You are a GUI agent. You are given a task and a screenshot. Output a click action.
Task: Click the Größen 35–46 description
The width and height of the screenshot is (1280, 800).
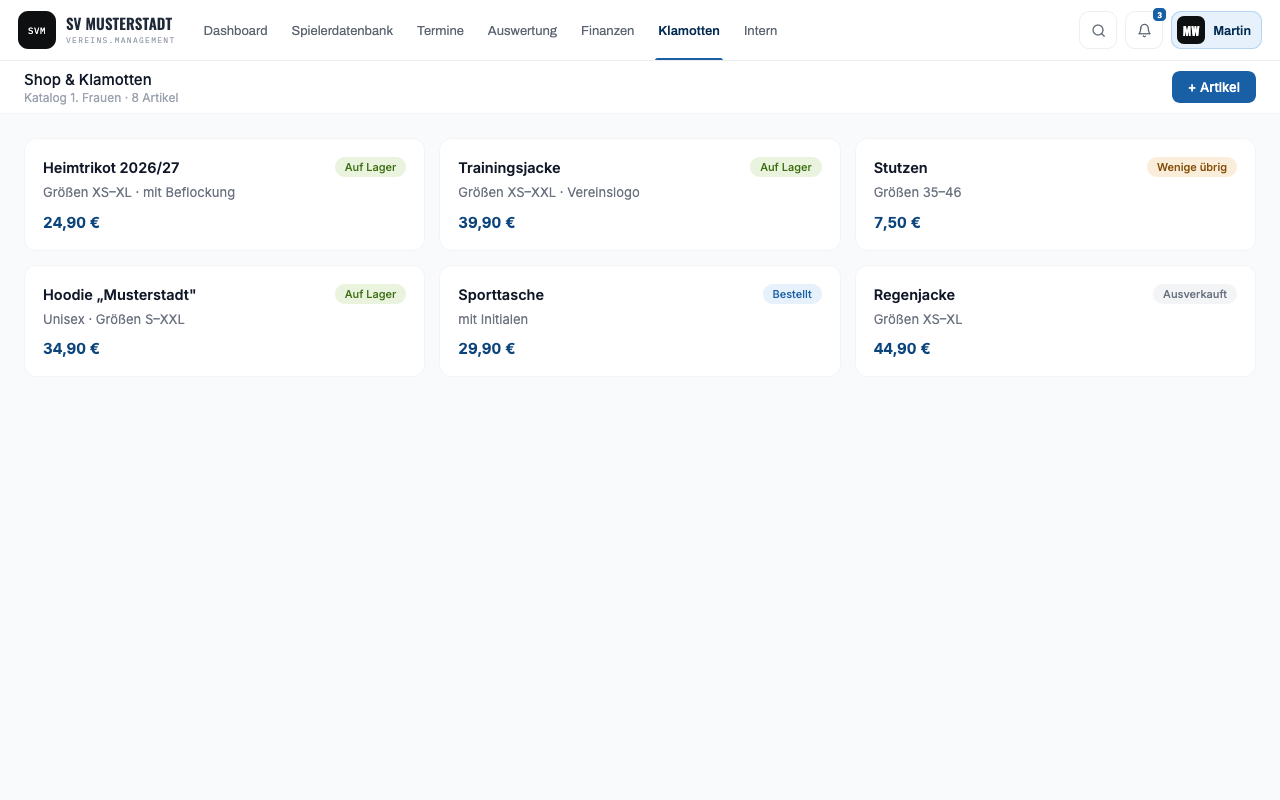(917, 192)
